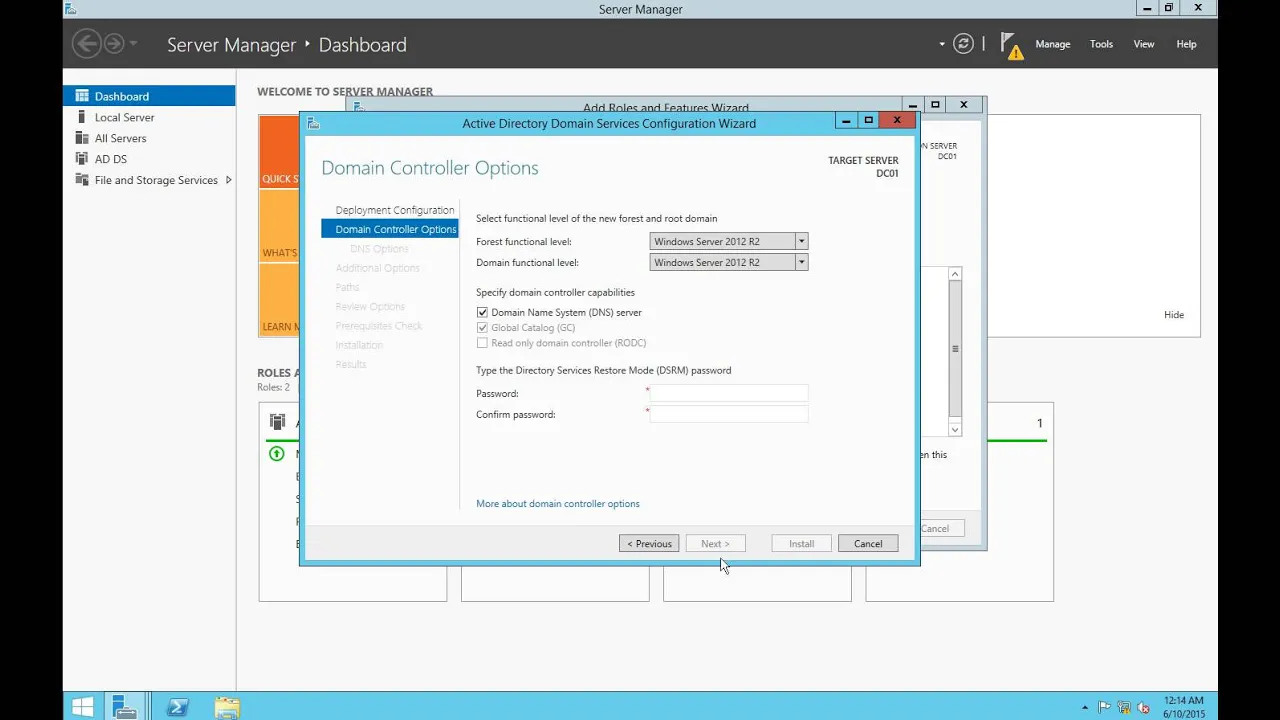
Task: Open the taskbar clock showing 12:14 AM
Action: 1184,707
